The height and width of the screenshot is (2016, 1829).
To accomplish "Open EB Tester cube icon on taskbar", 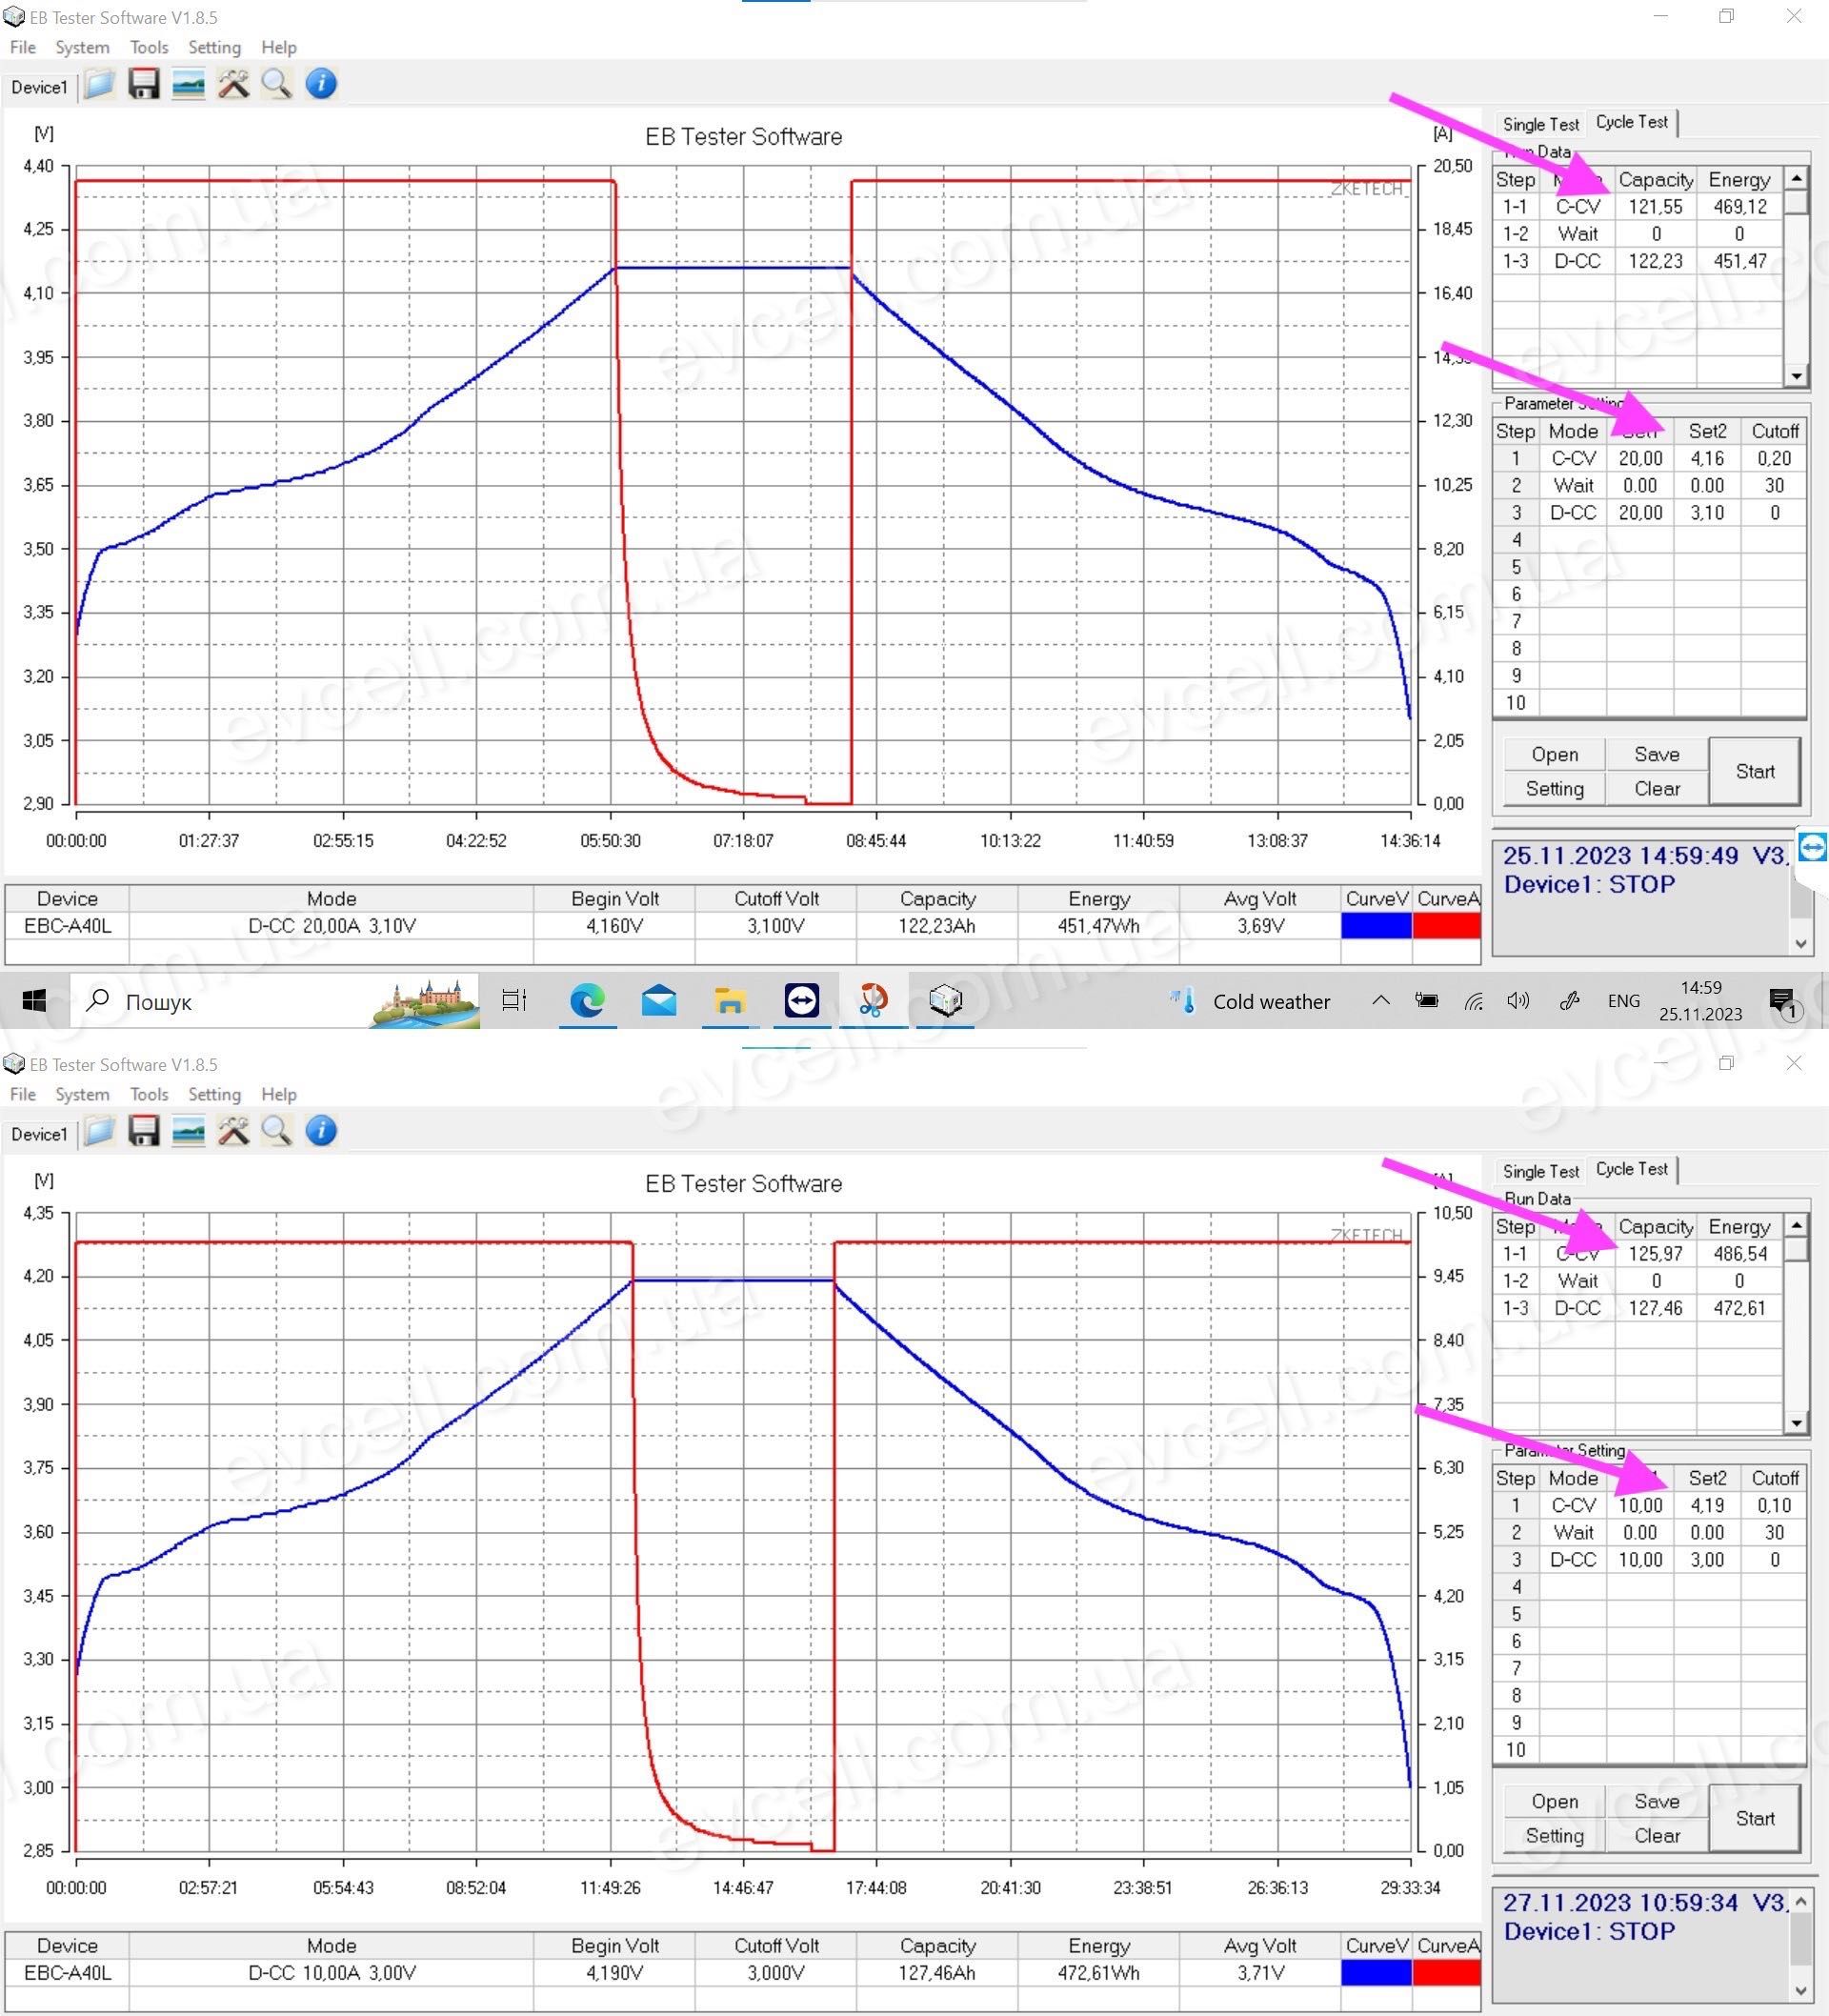I will click(x=945, y=1000).
